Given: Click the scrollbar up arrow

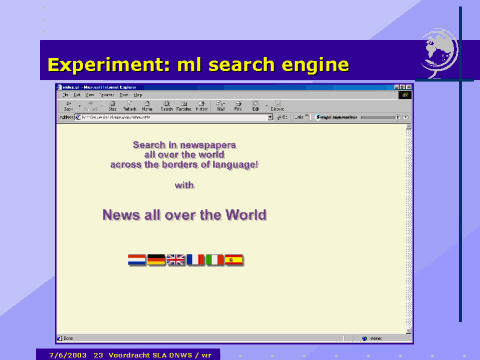Looking at the screenshot, I should click(x=409, y=127).
